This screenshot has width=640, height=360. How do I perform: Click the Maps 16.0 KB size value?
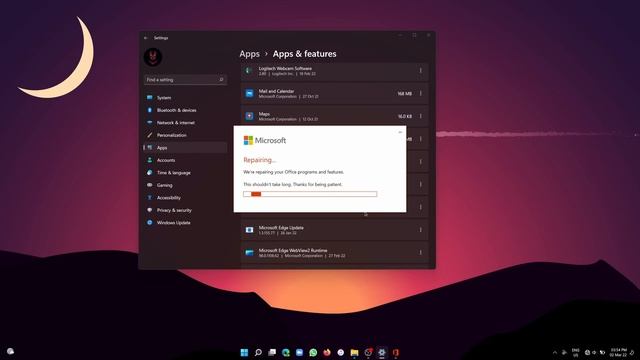pyautogui.click(x=404, y=116)
